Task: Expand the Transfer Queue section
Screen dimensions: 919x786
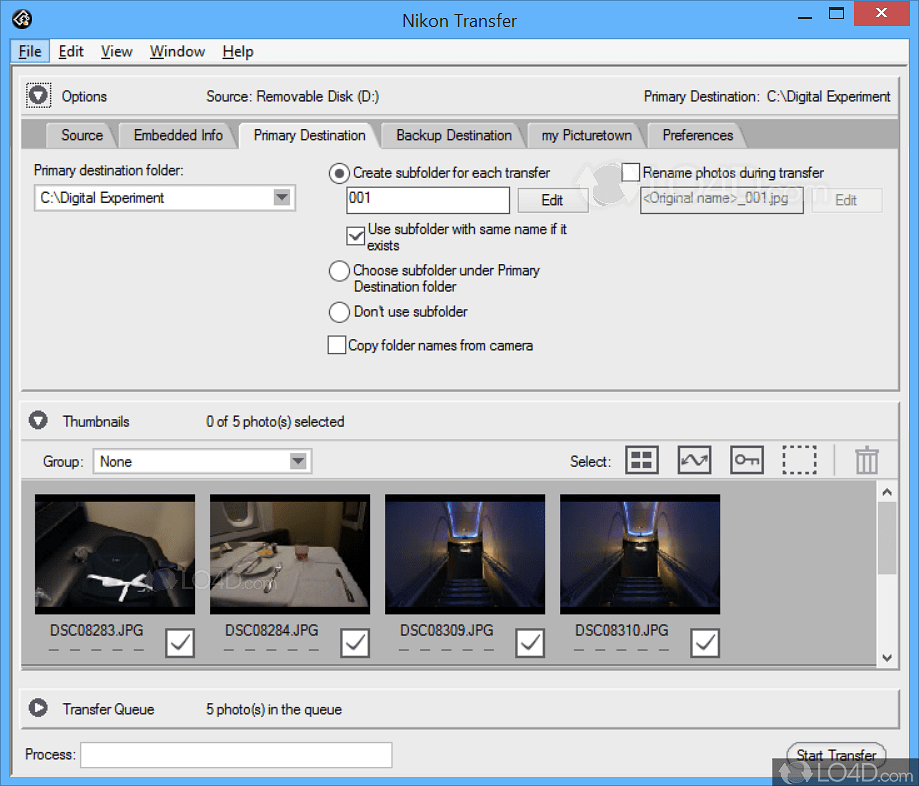Action: coord(38,708)
